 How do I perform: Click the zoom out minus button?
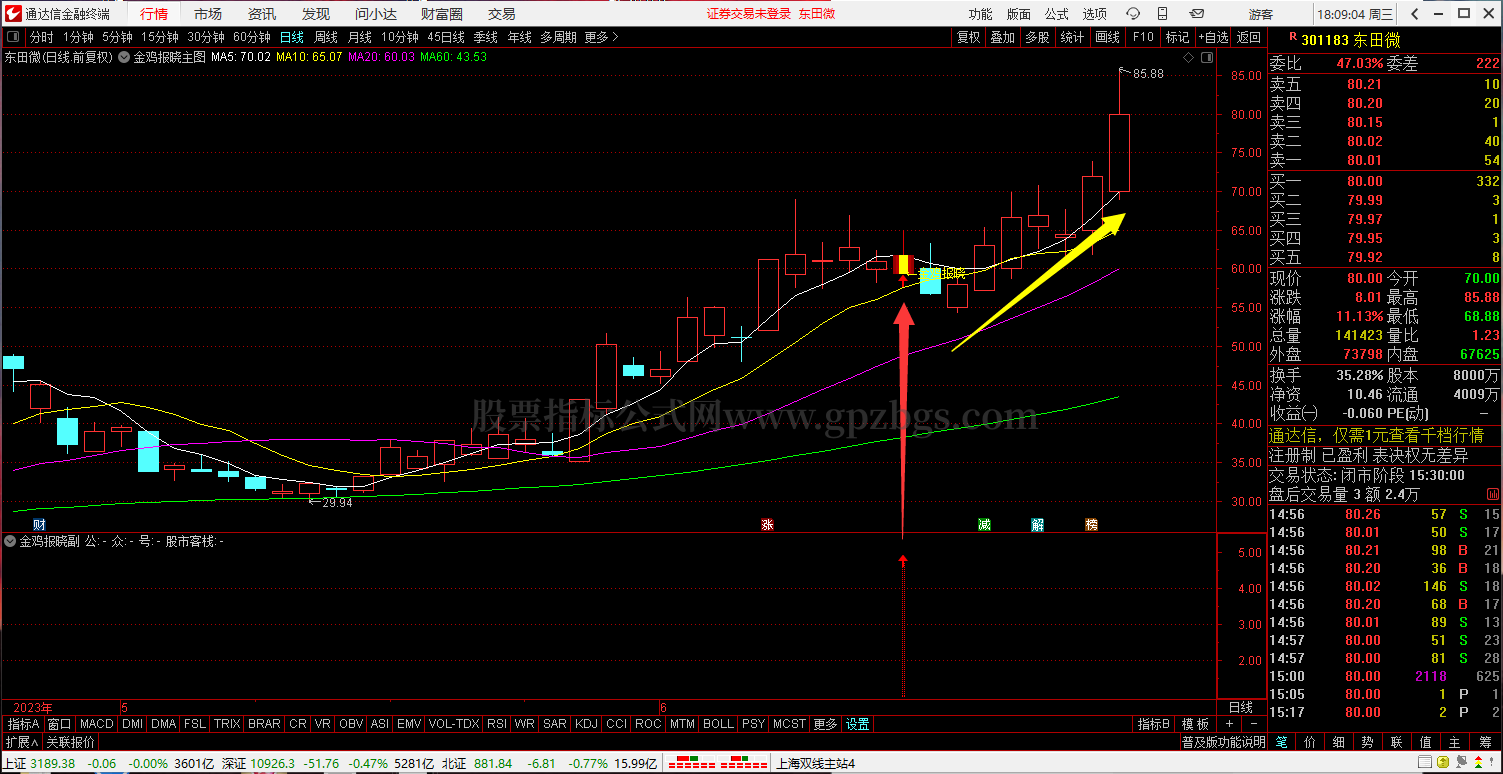point(1252,724)
